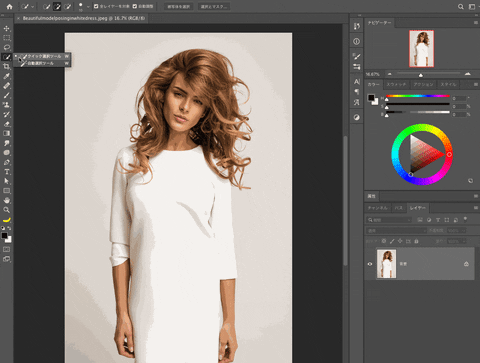Click the New Selection mode button
This screenshot has height=363, width=480.
(47, 6)
